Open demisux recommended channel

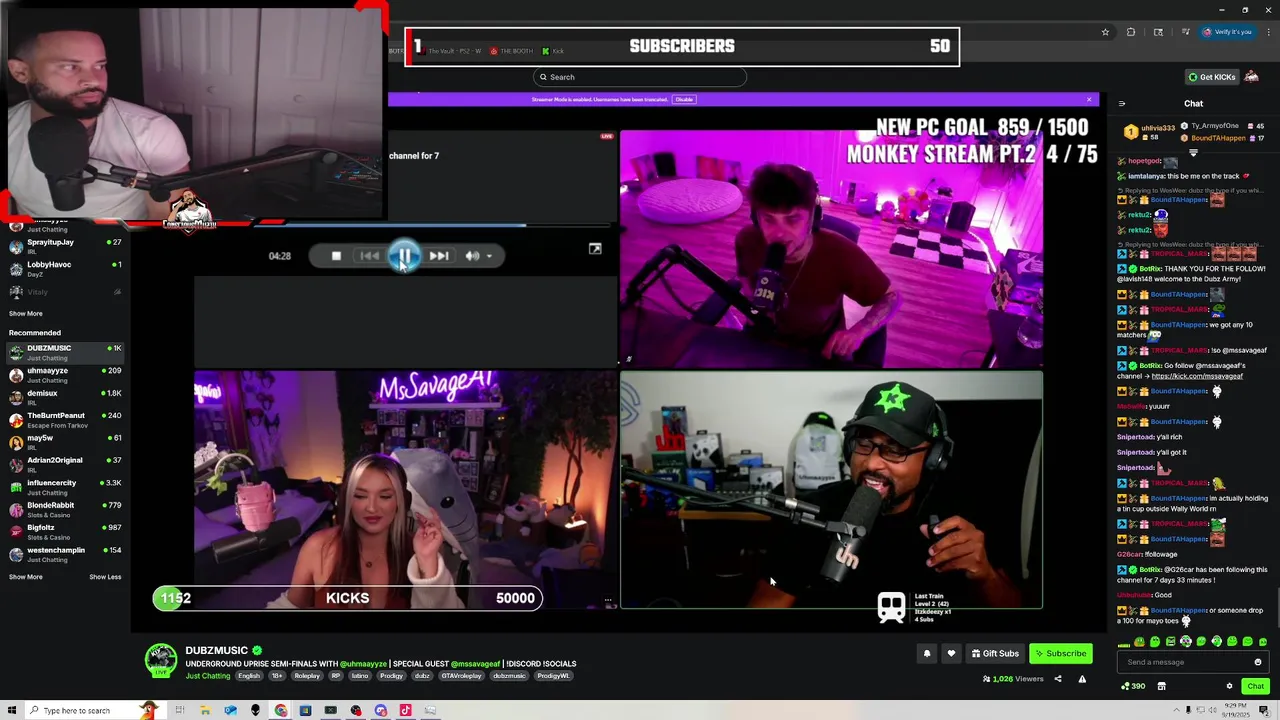click(x=65, y=397)
